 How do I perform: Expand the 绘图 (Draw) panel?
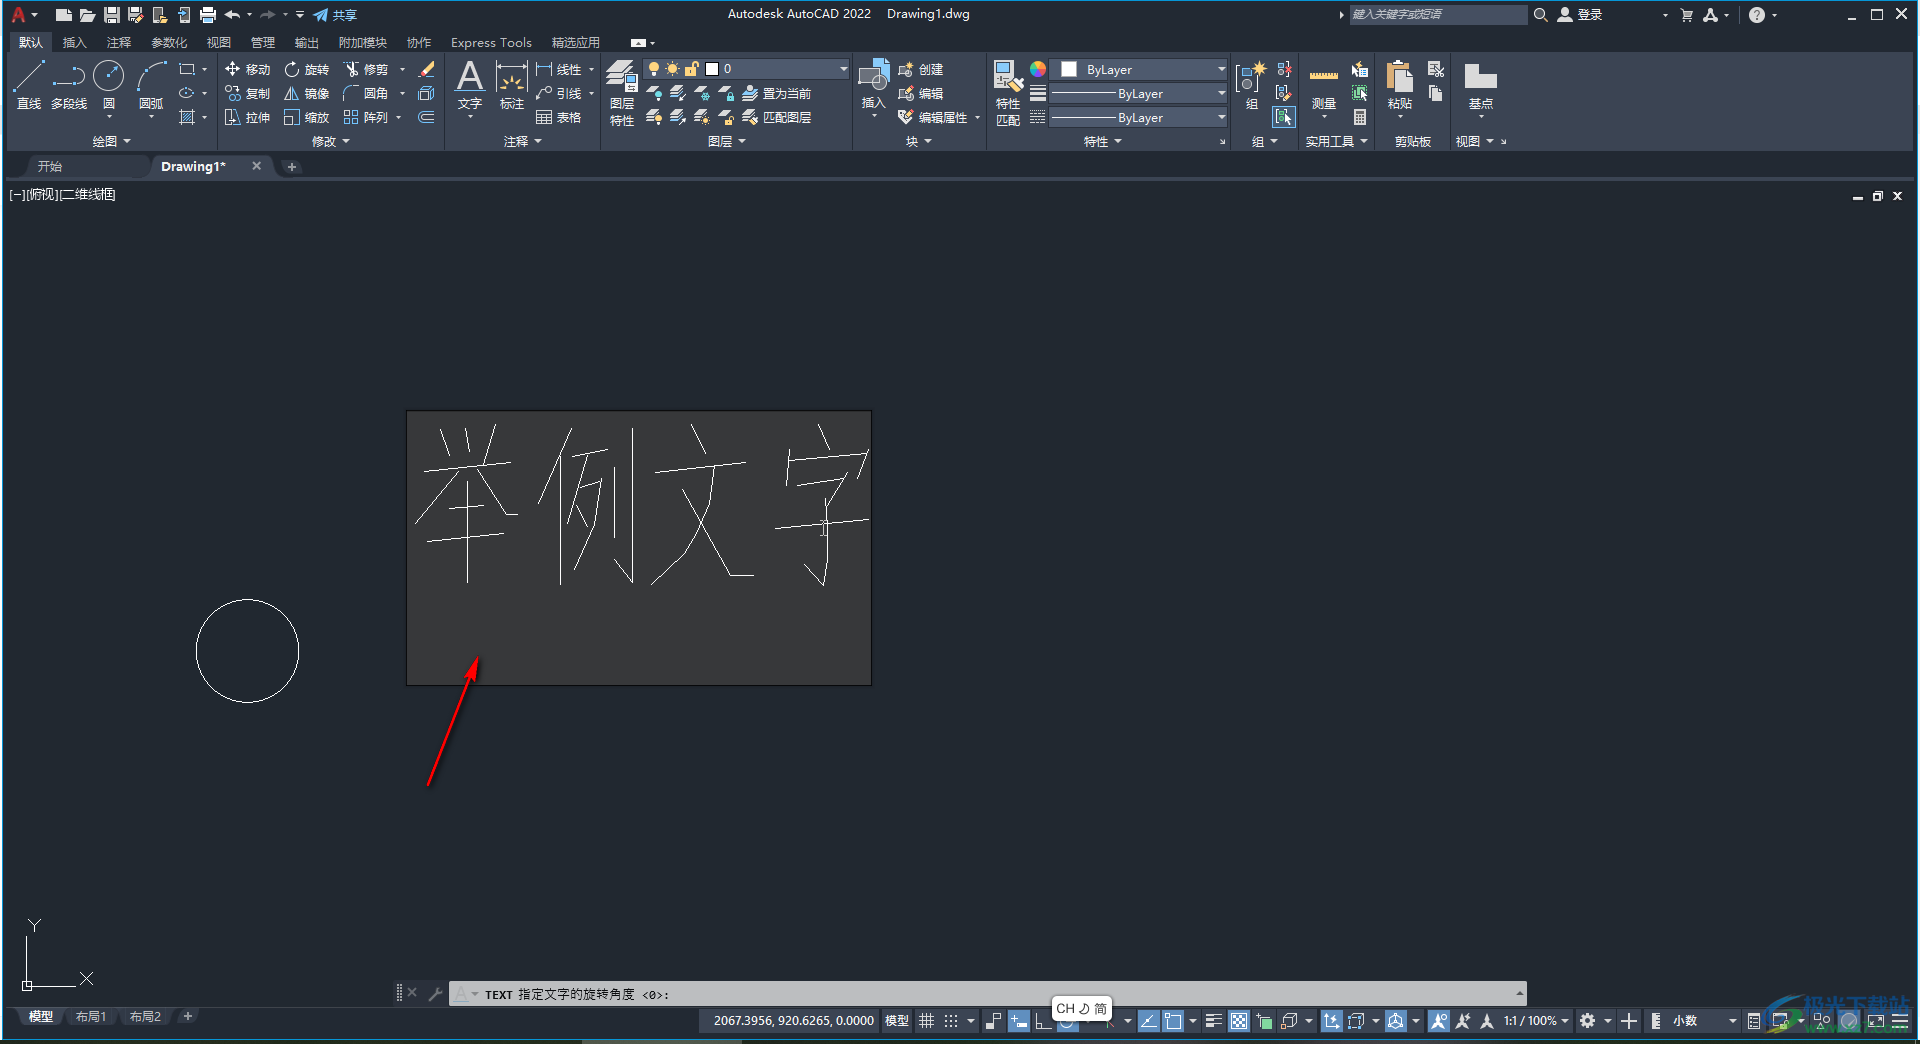point(111,141)
